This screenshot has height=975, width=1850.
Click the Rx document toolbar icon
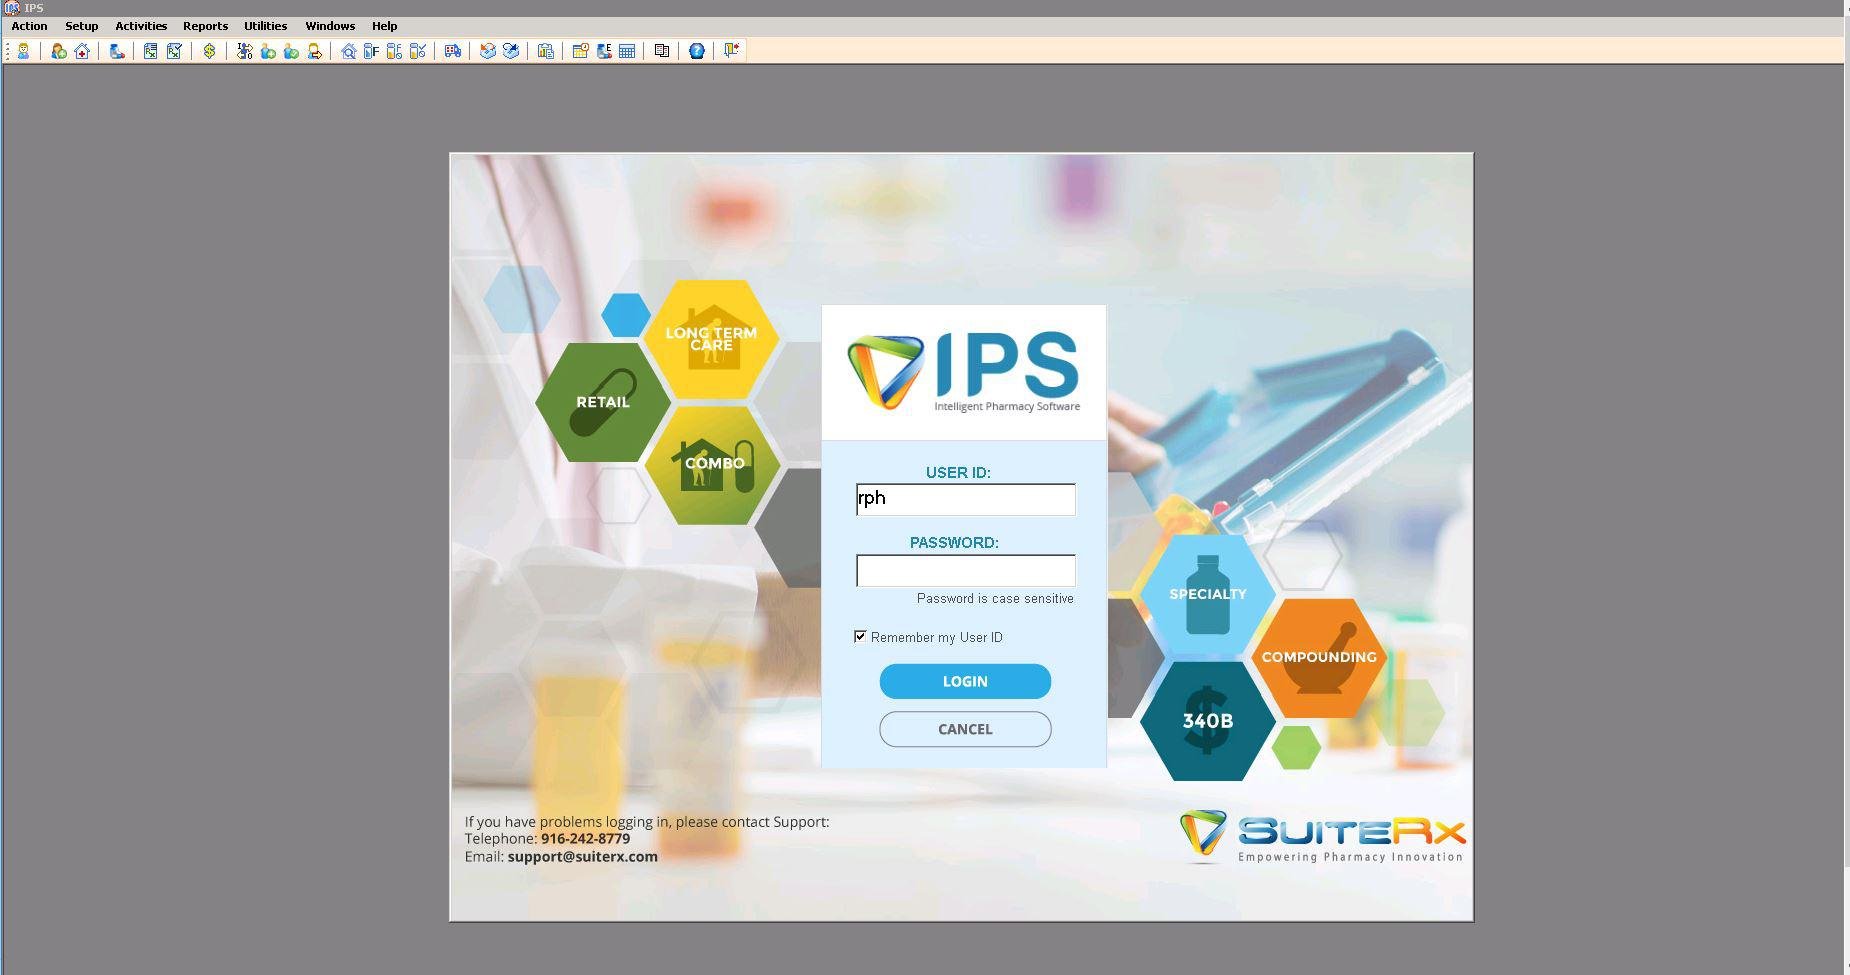click(x=150, y=51)
